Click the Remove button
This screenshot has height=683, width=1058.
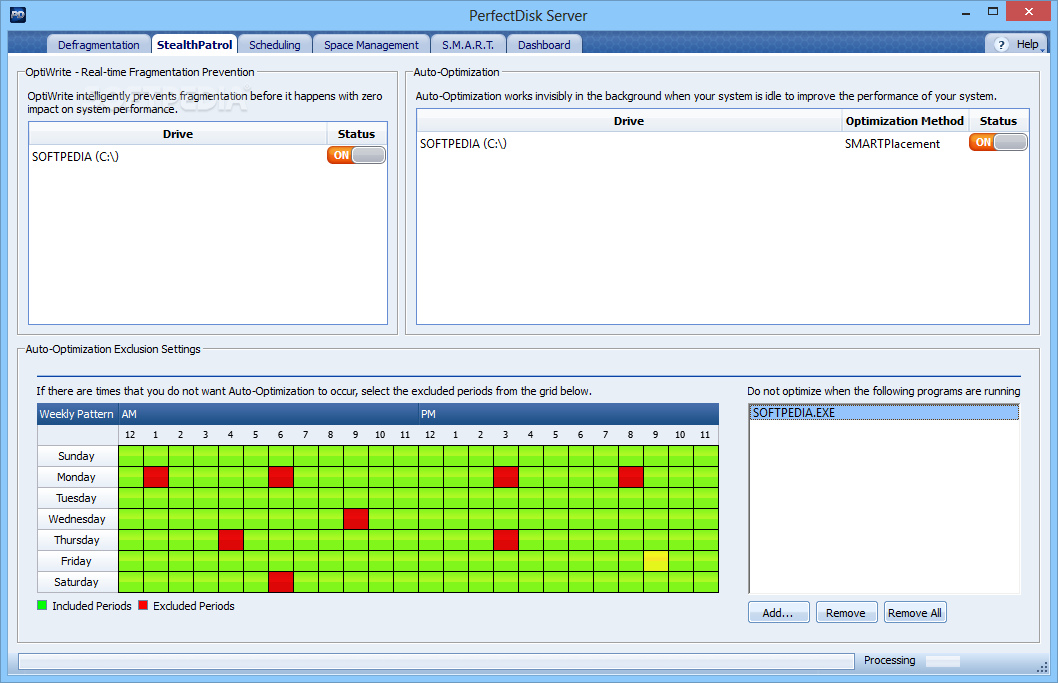point(846,613)
